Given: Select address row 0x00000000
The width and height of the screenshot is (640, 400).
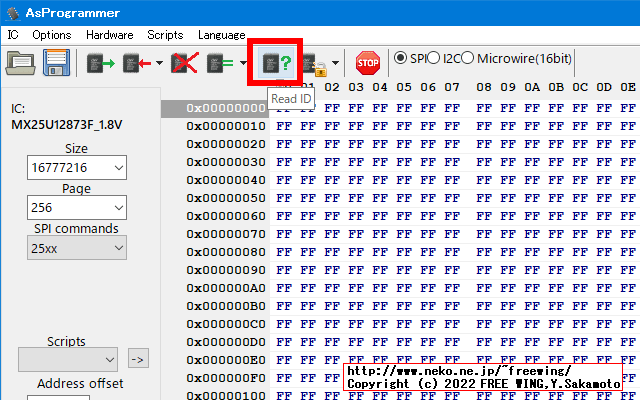Looking at the screenshot, I should 225,108.
